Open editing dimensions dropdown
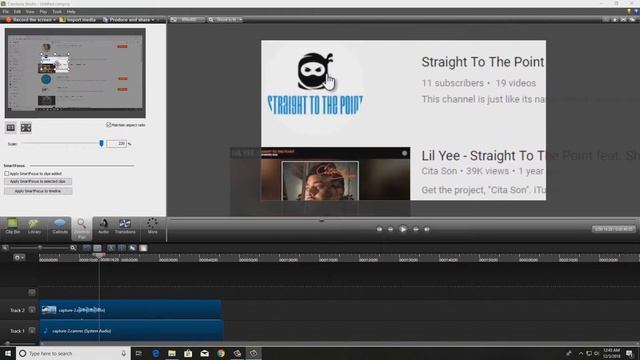Image resolution: width=640 pixels, height=360 pixels. tap(187, 20)
